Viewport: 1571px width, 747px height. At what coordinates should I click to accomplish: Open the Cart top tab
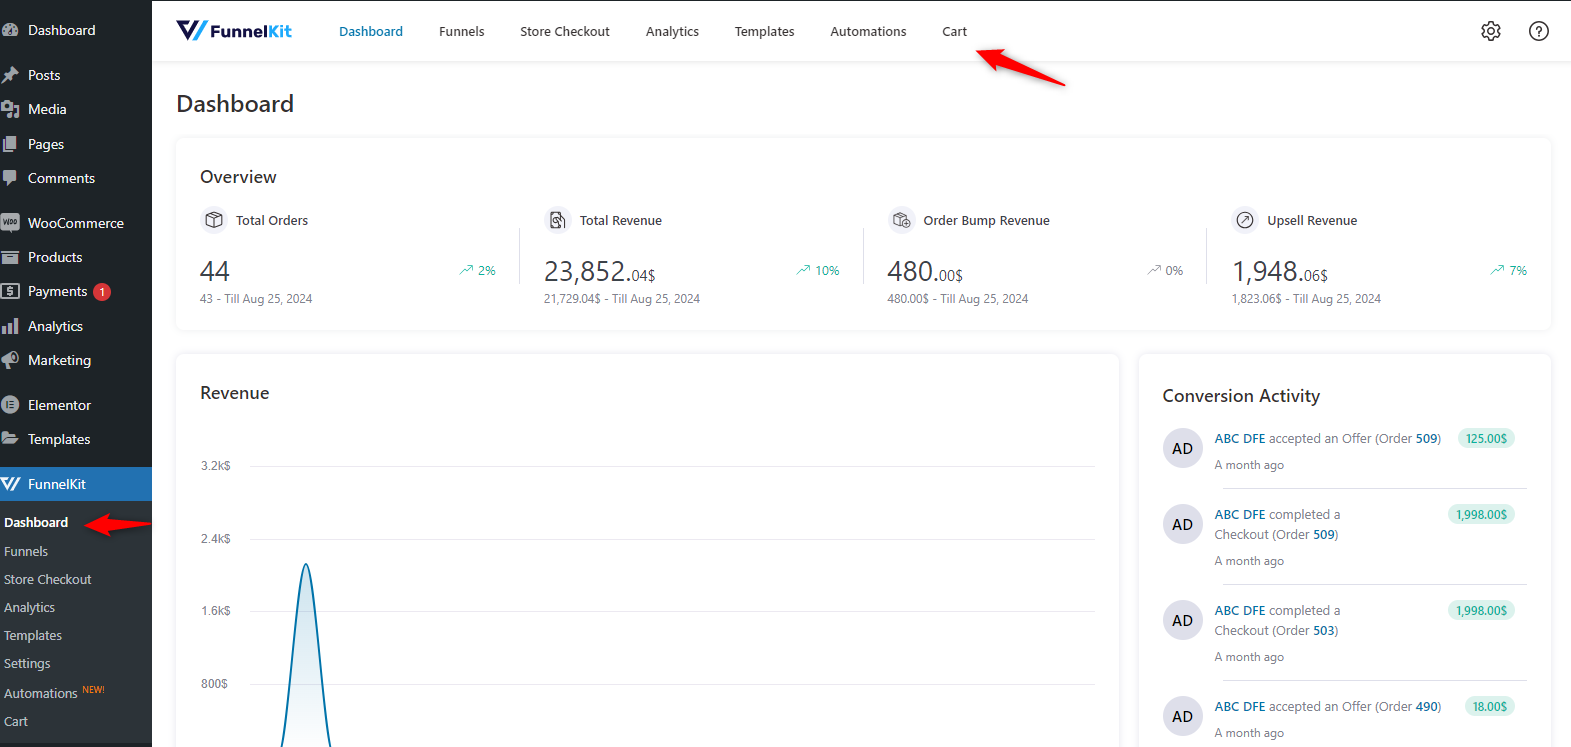954,31
